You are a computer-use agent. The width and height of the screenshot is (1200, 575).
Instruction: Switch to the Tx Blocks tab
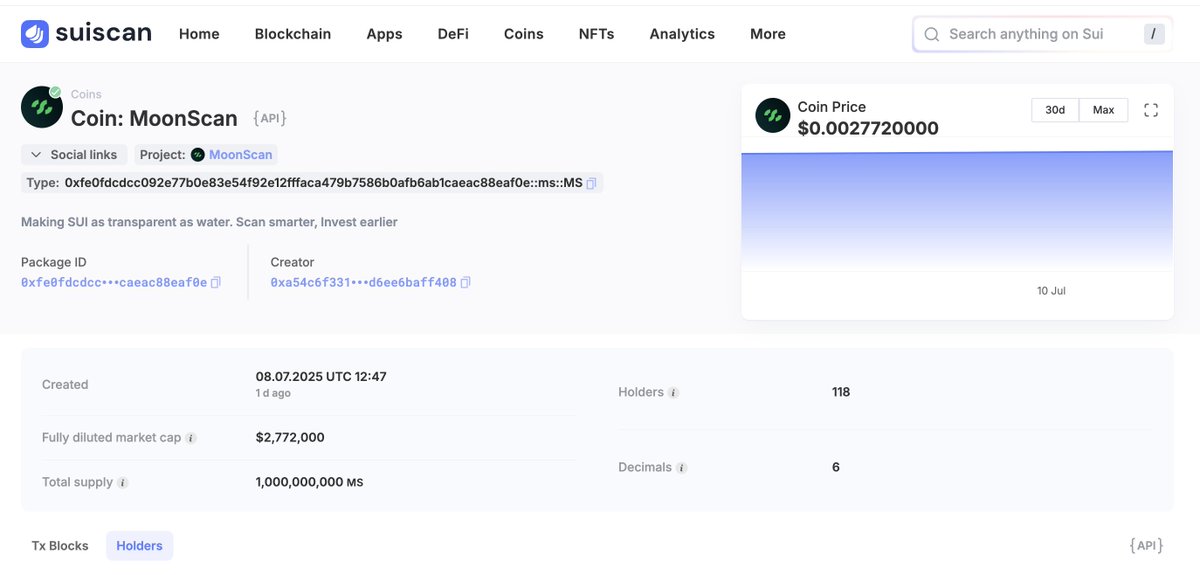[x=60, y=546]
